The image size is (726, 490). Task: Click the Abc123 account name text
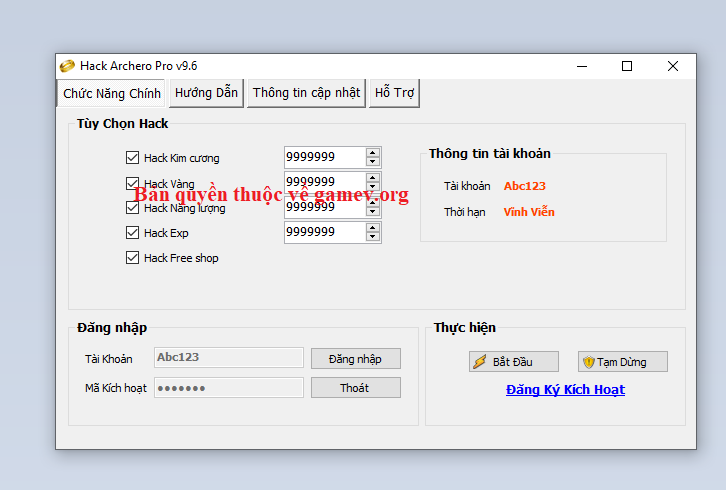point(525,186)
